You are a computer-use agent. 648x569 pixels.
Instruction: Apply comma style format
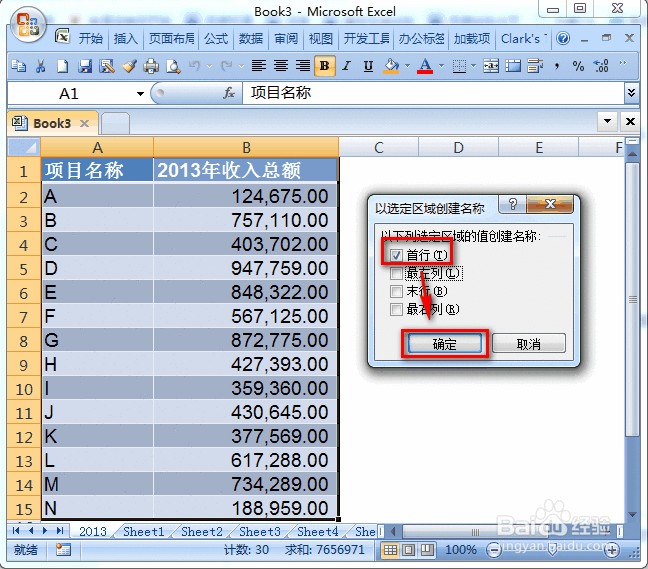point(557,66)
